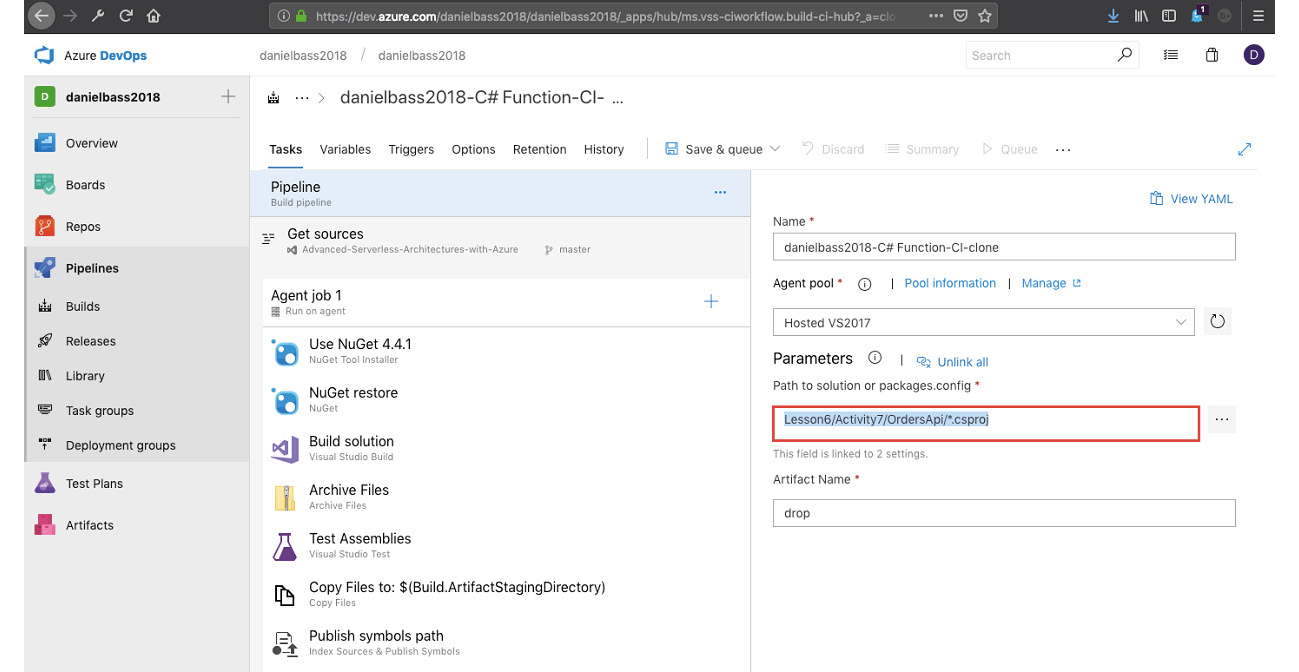The height and width of the screenshot is (672, 1299).
Task: Select the Use NuGet 4.4.1 task
Action: 506,351
